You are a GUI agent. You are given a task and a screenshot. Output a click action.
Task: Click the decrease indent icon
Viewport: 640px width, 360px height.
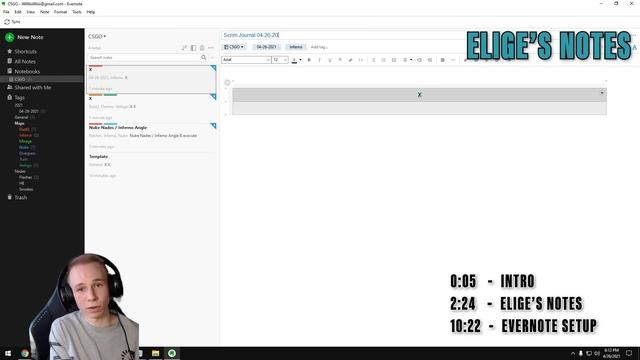pyautogui.click(x=419, y=60)
